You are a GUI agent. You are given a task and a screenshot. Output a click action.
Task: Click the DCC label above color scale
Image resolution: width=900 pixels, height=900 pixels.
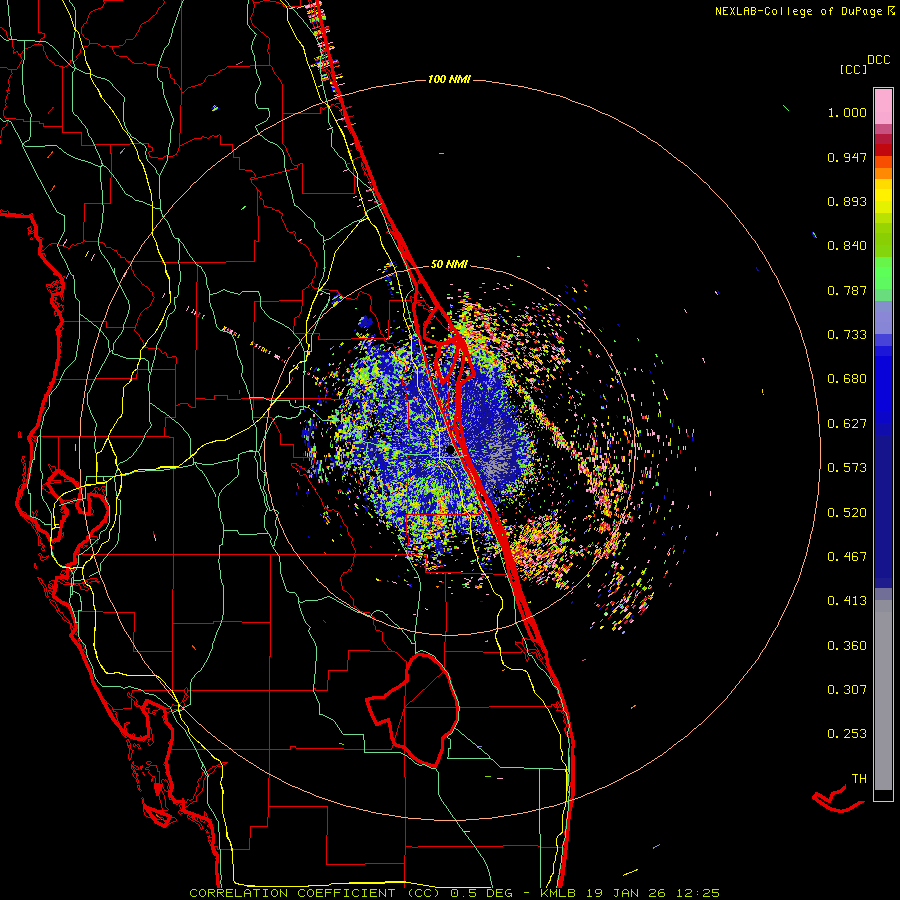(x=879, y=60)
